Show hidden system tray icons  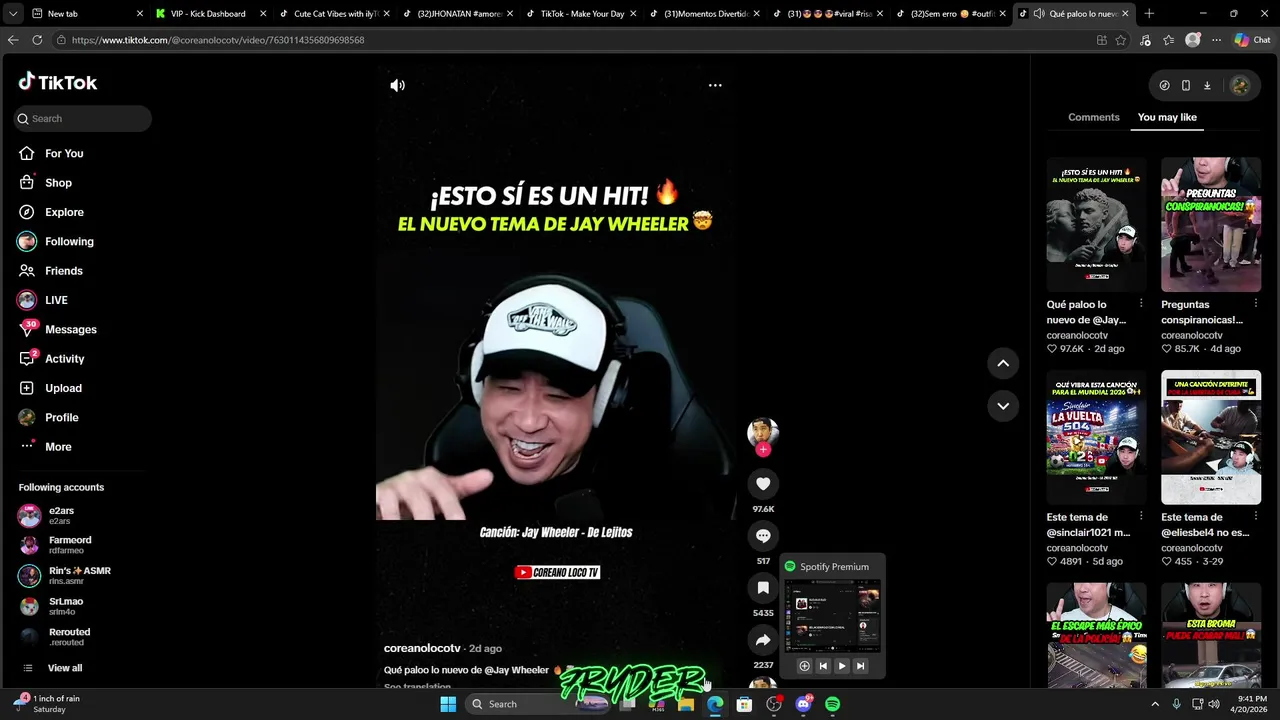click(1155, 704)
